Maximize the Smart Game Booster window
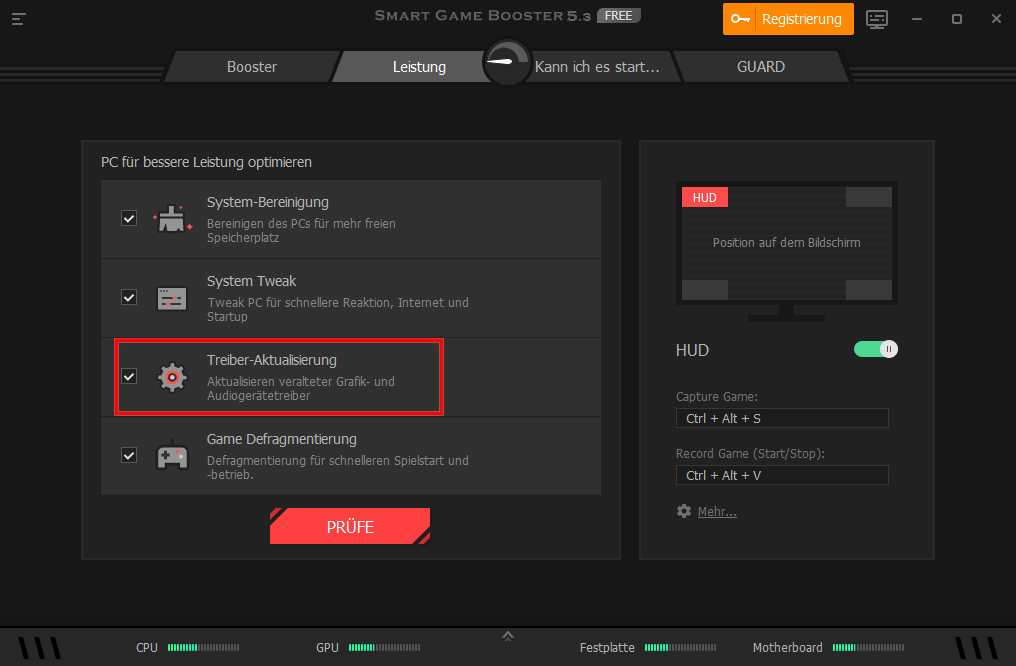1016x666 pixels. [x=956, y=19]
